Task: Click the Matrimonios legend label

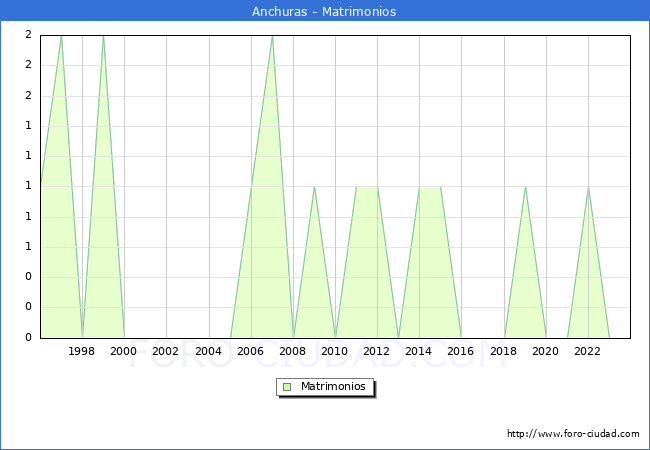Action: click(x=332, y=386)
